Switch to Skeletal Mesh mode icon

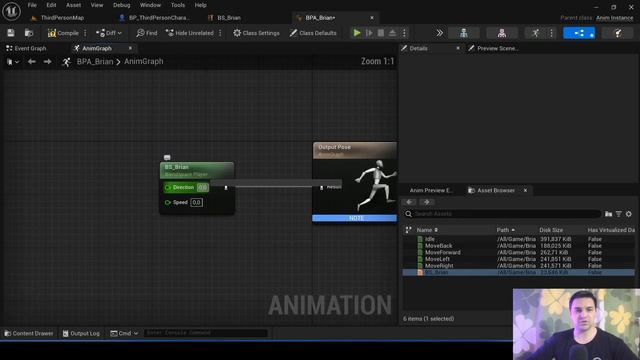502,33
